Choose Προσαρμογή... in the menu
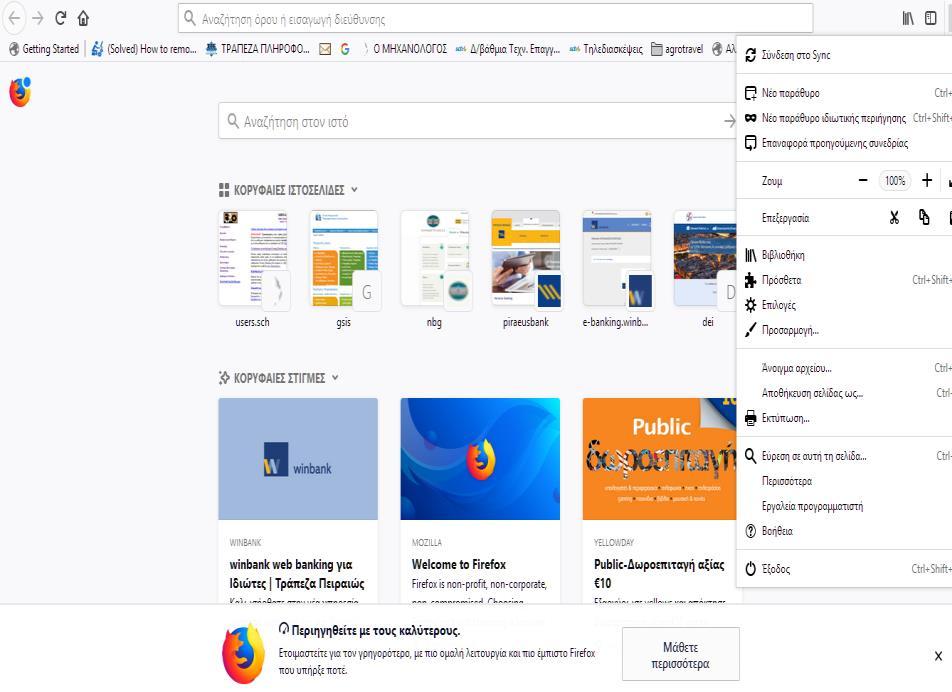 844,331
